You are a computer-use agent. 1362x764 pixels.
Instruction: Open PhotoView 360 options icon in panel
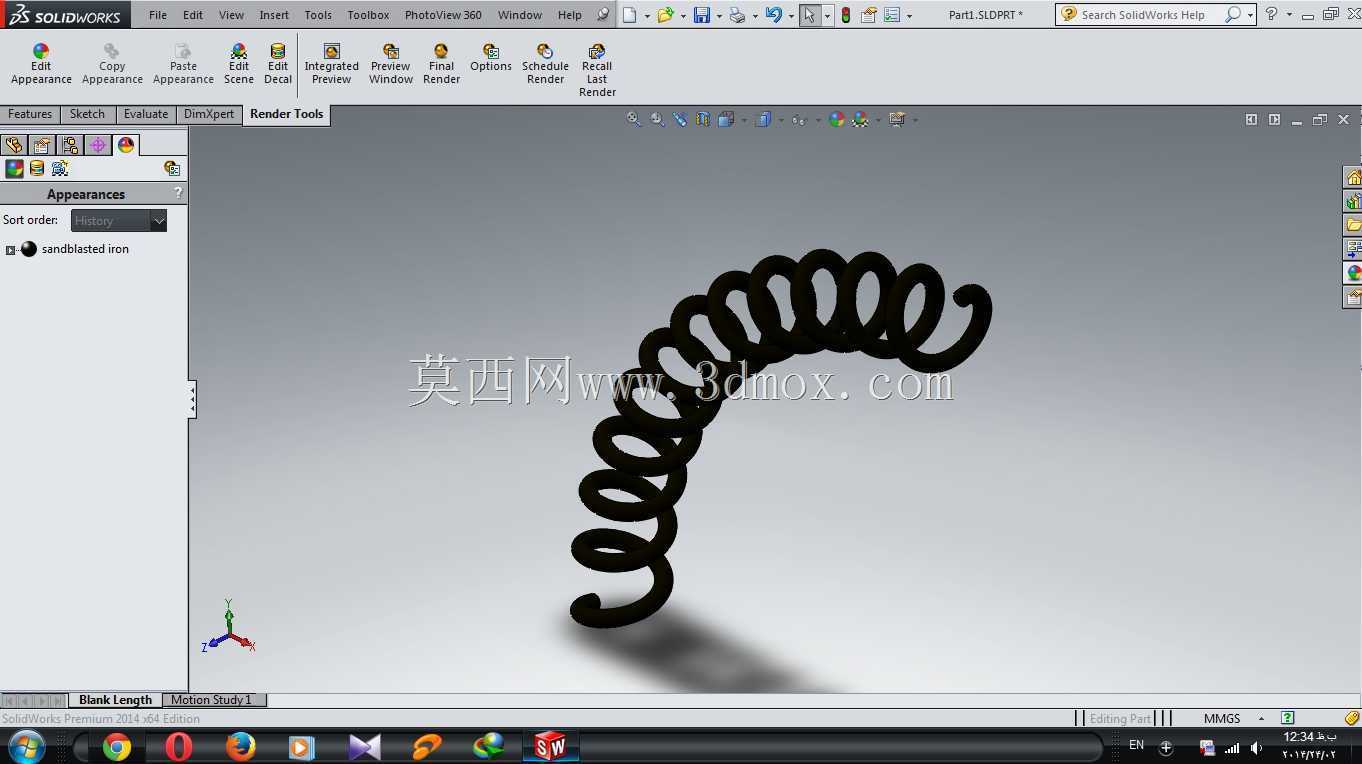tap(172, 168)
